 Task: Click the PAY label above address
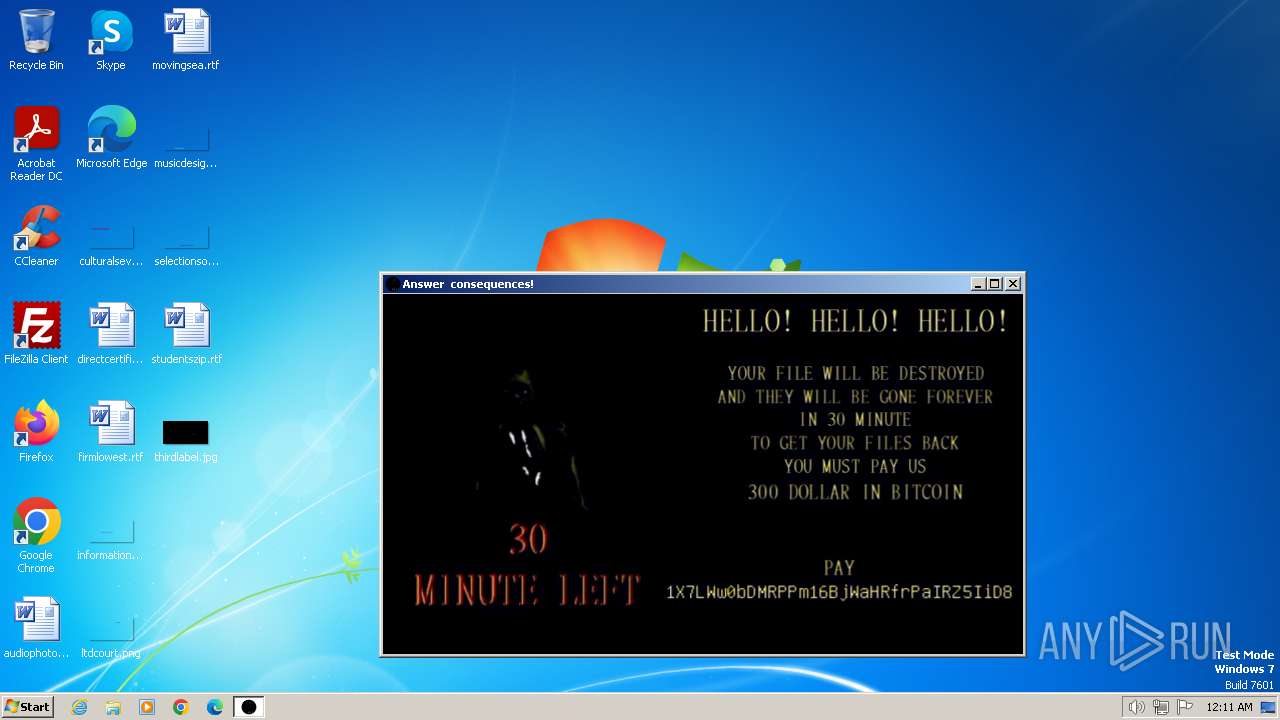[x=839, y=568]
